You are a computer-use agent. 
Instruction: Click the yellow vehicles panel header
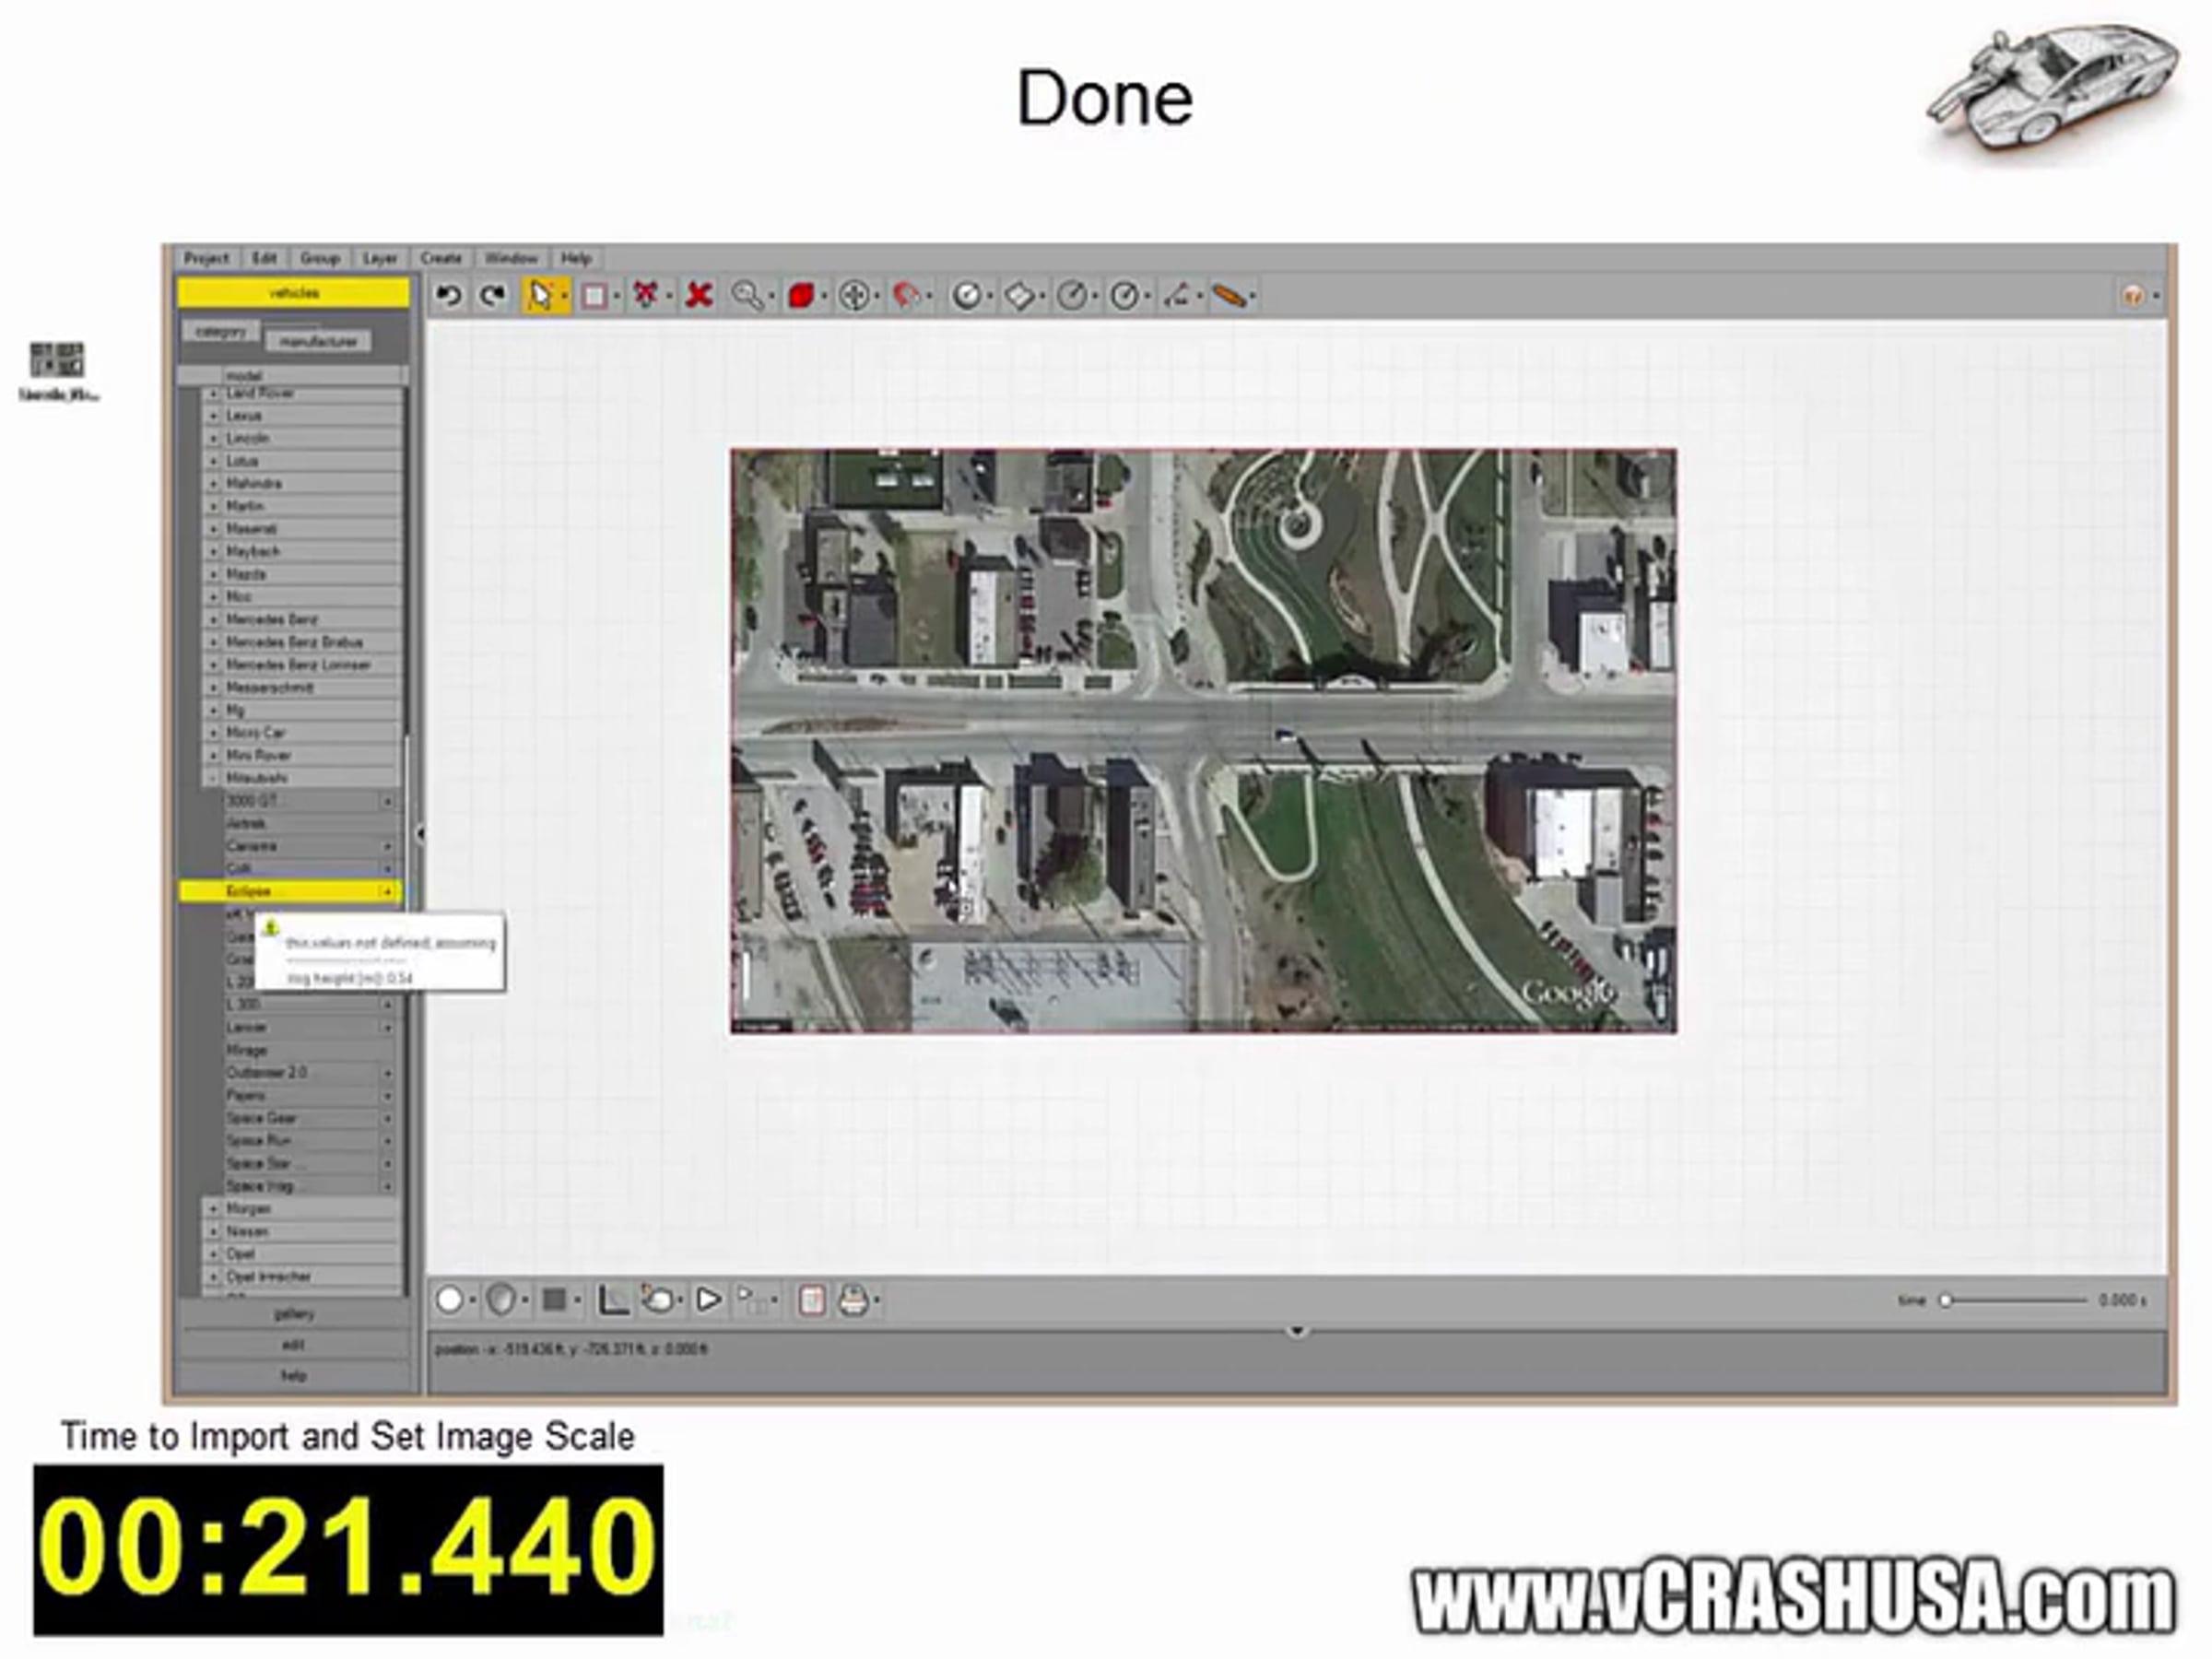pyautogui.click(x=294, y=293)
